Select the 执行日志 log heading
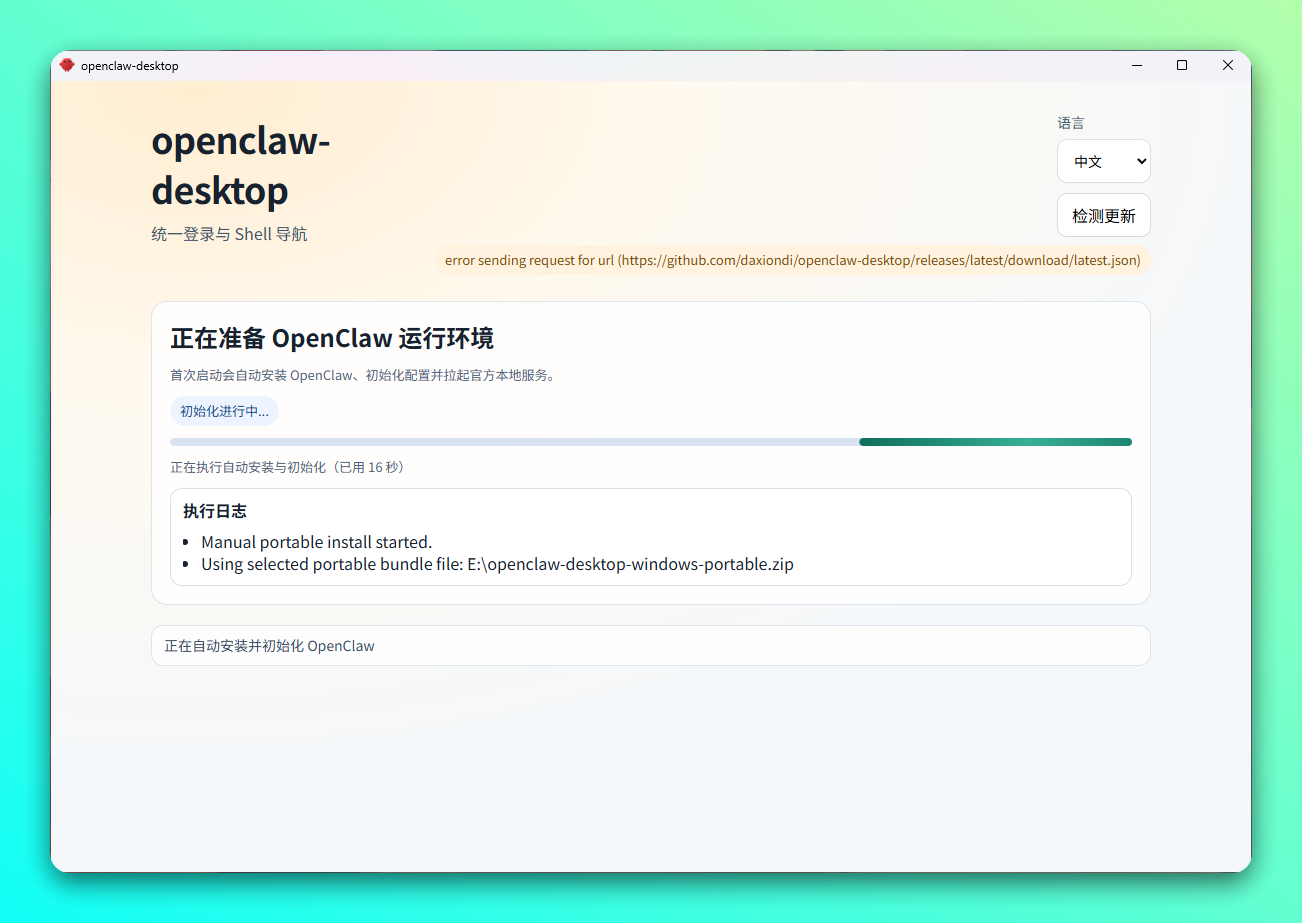Viewport: 1302px width, 923px height. point(214,511)
